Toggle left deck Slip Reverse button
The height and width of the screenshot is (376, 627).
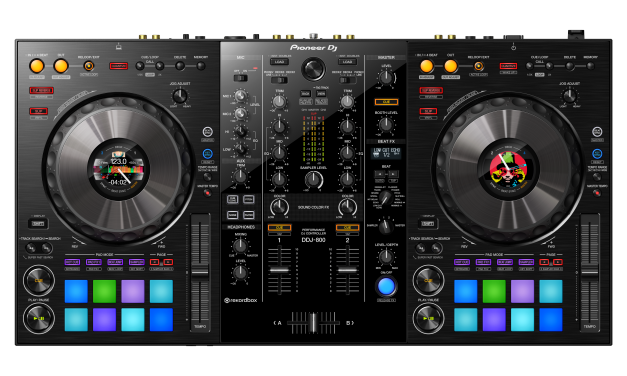click(42, 90)
